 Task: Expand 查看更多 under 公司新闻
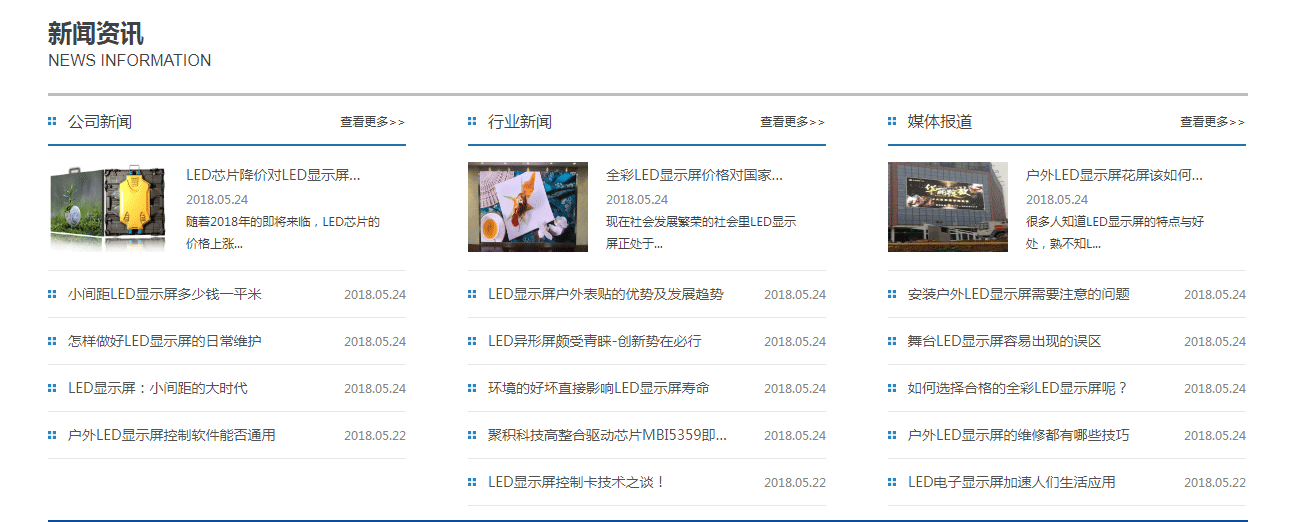point(372,122)
